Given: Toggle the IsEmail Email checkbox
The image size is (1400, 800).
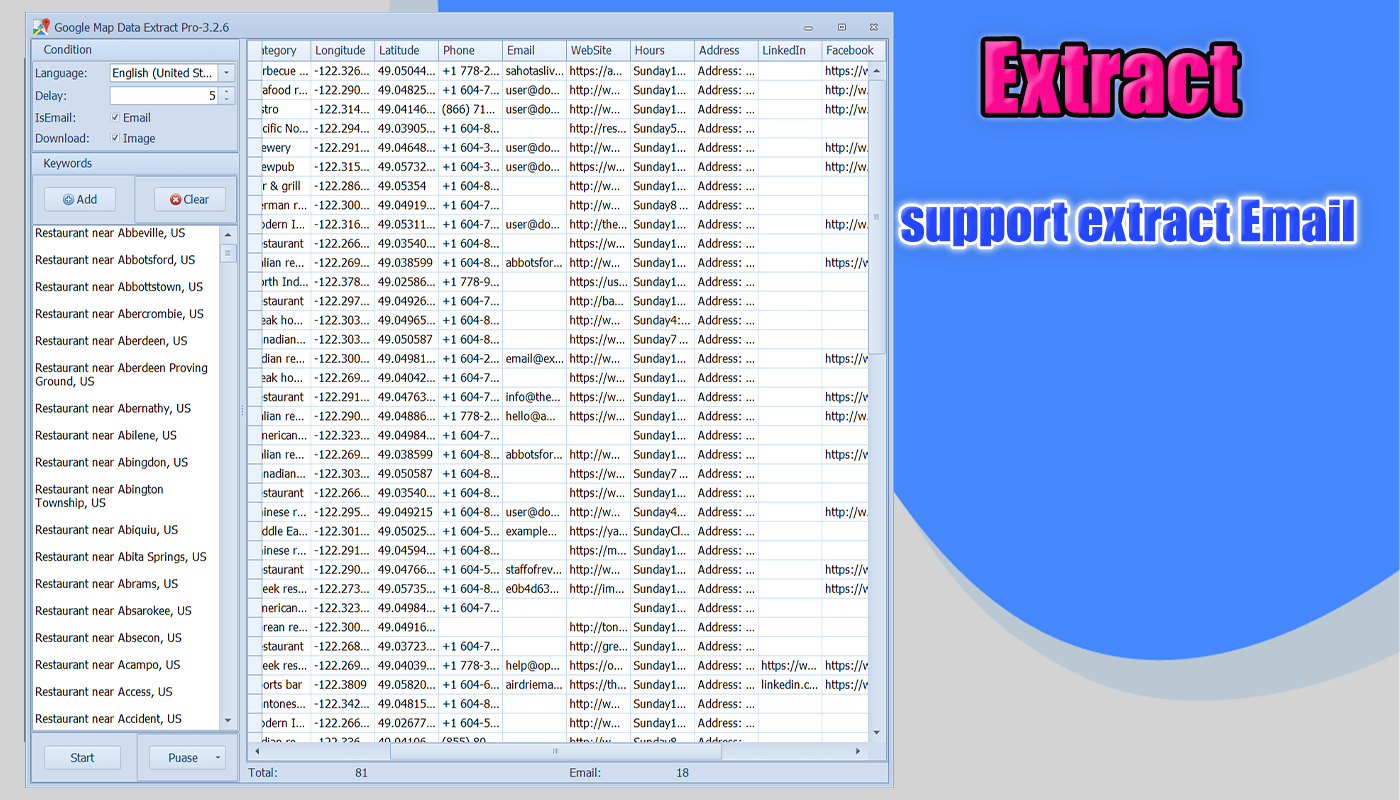Looking at the screenshot, I should click(116, 117).
